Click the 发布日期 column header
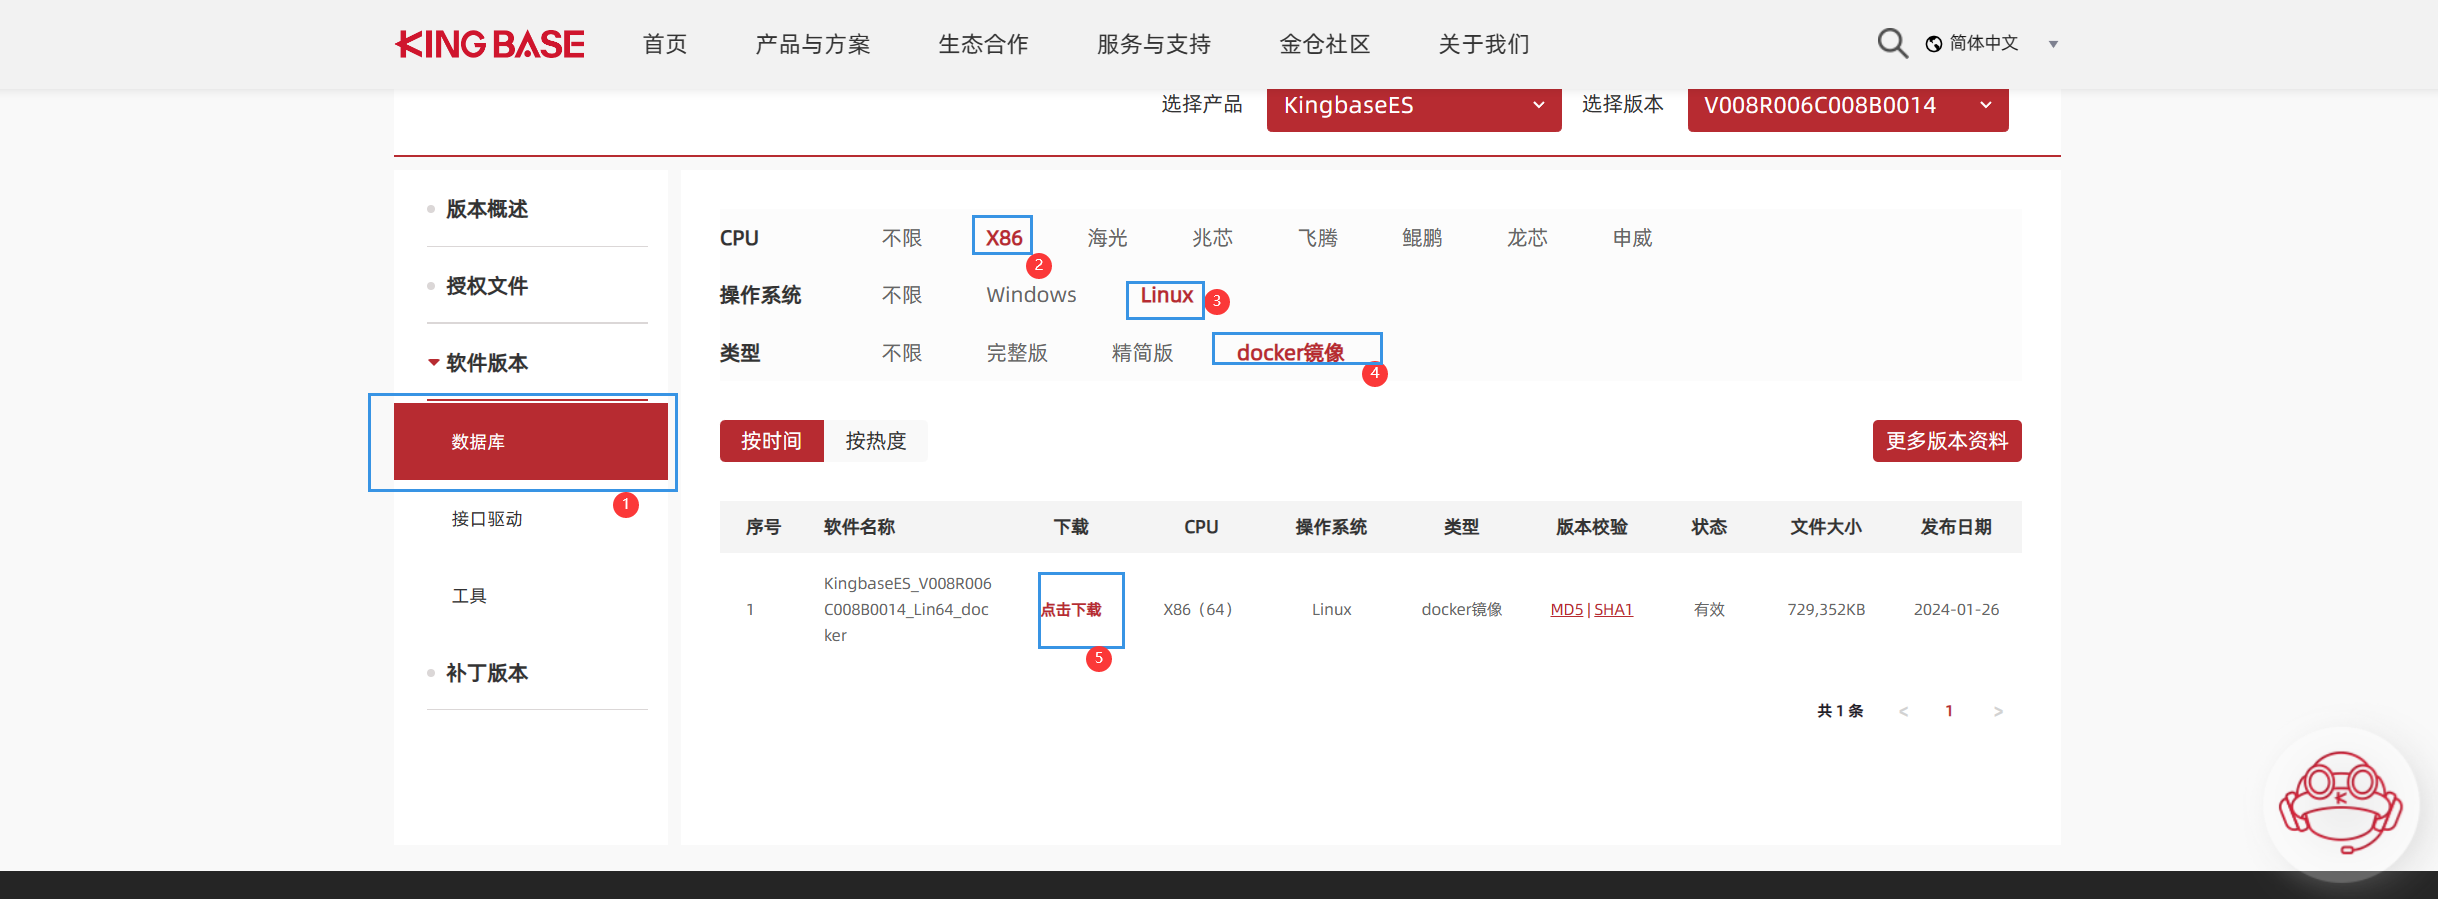The image size is (2438, 899). (1956, 527)
